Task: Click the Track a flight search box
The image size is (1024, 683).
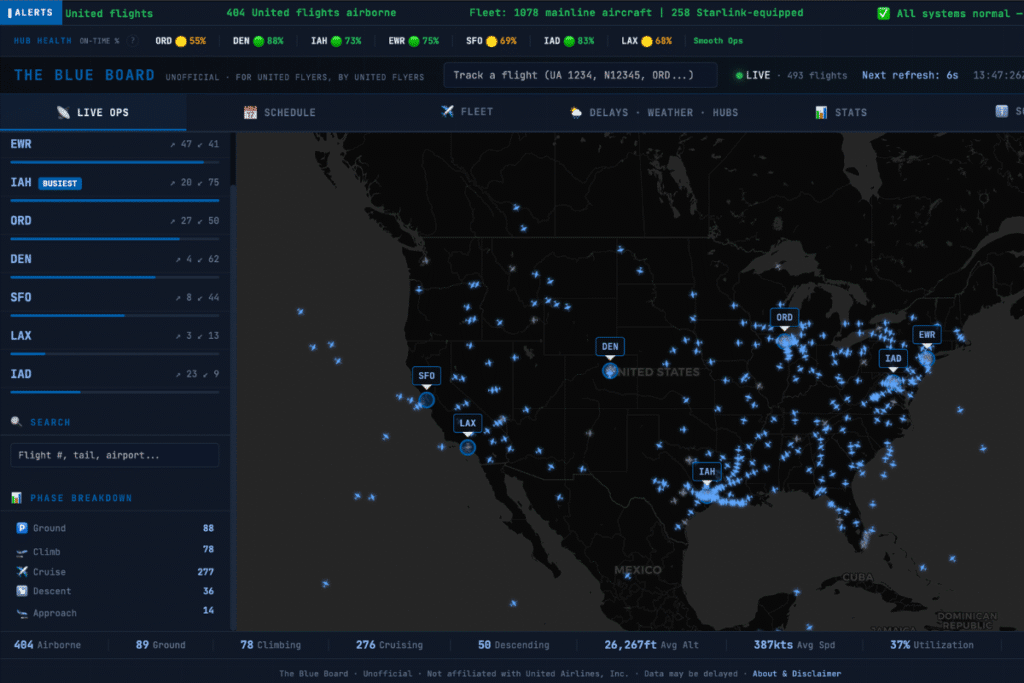Action: coord(580,76)
